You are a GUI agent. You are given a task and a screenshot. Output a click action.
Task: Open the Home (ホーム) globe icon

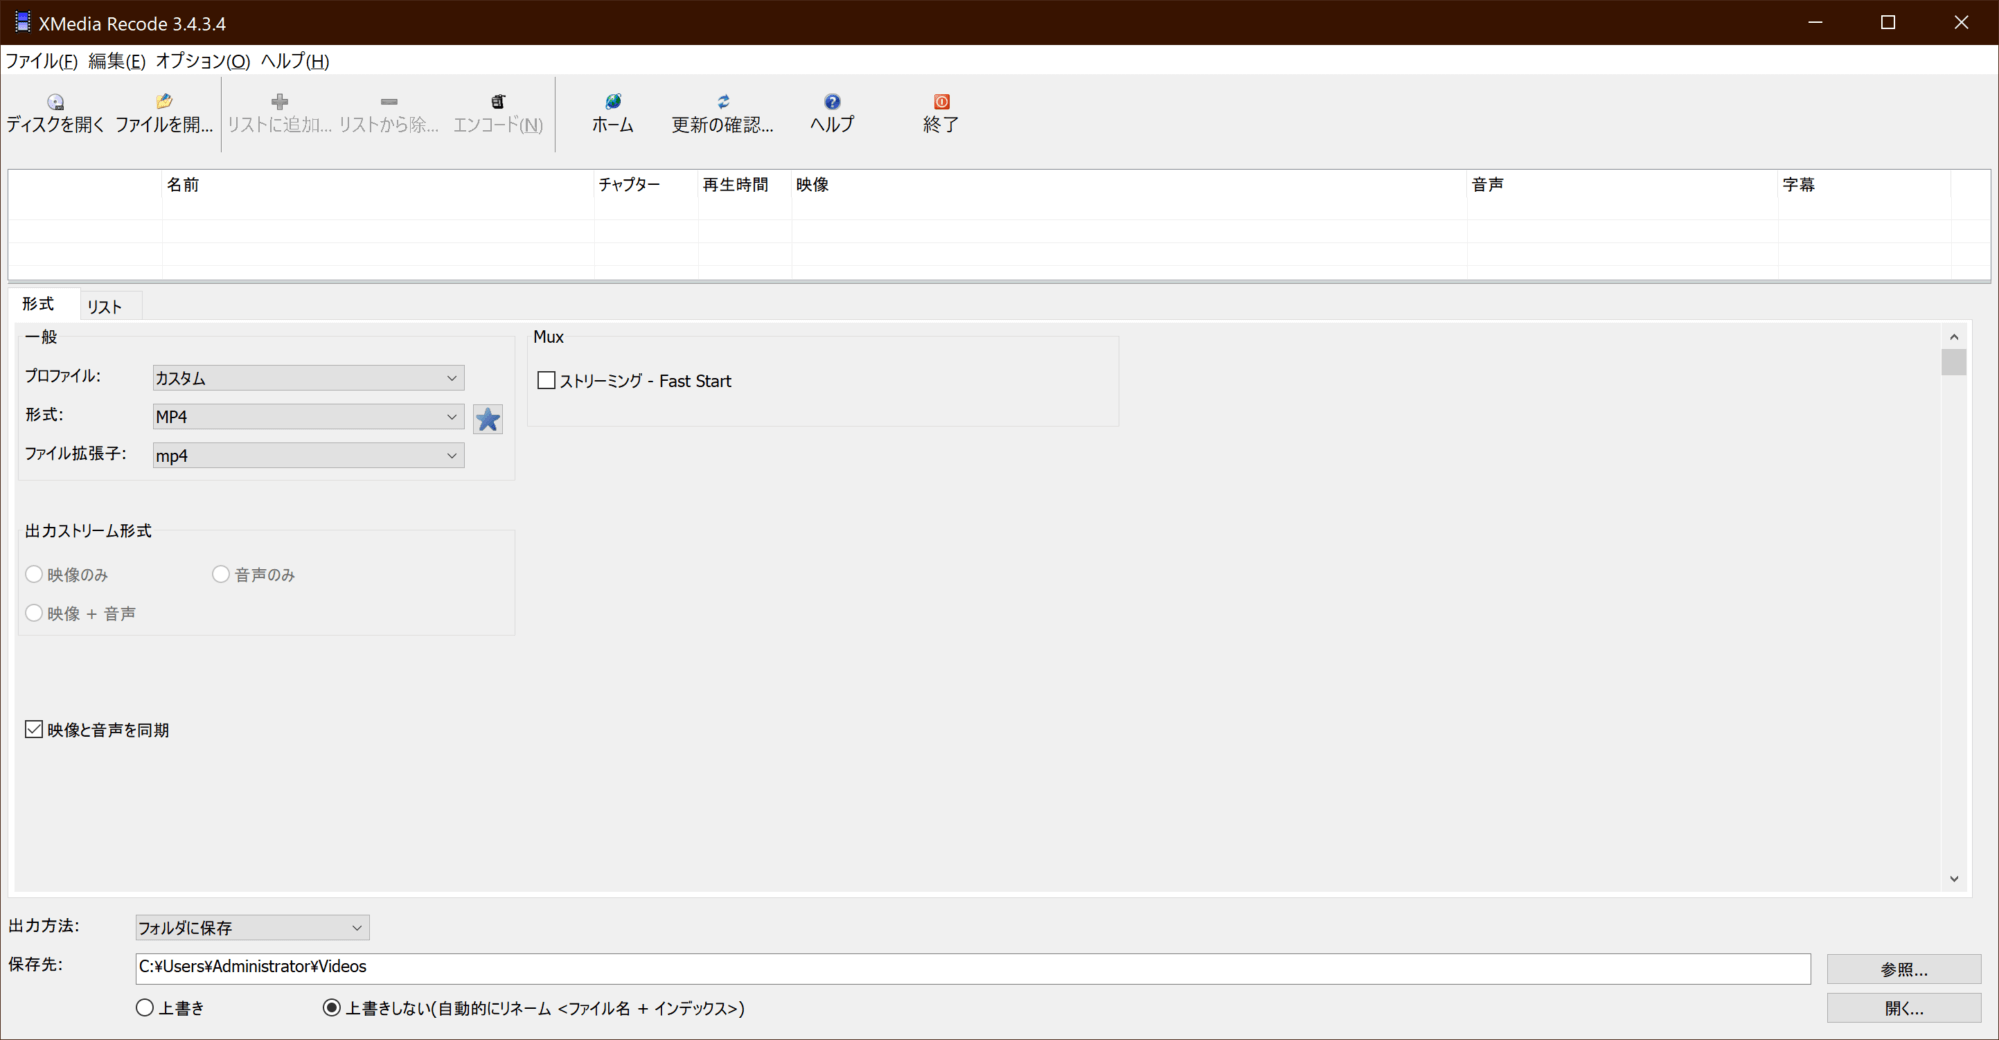point(613,102)
